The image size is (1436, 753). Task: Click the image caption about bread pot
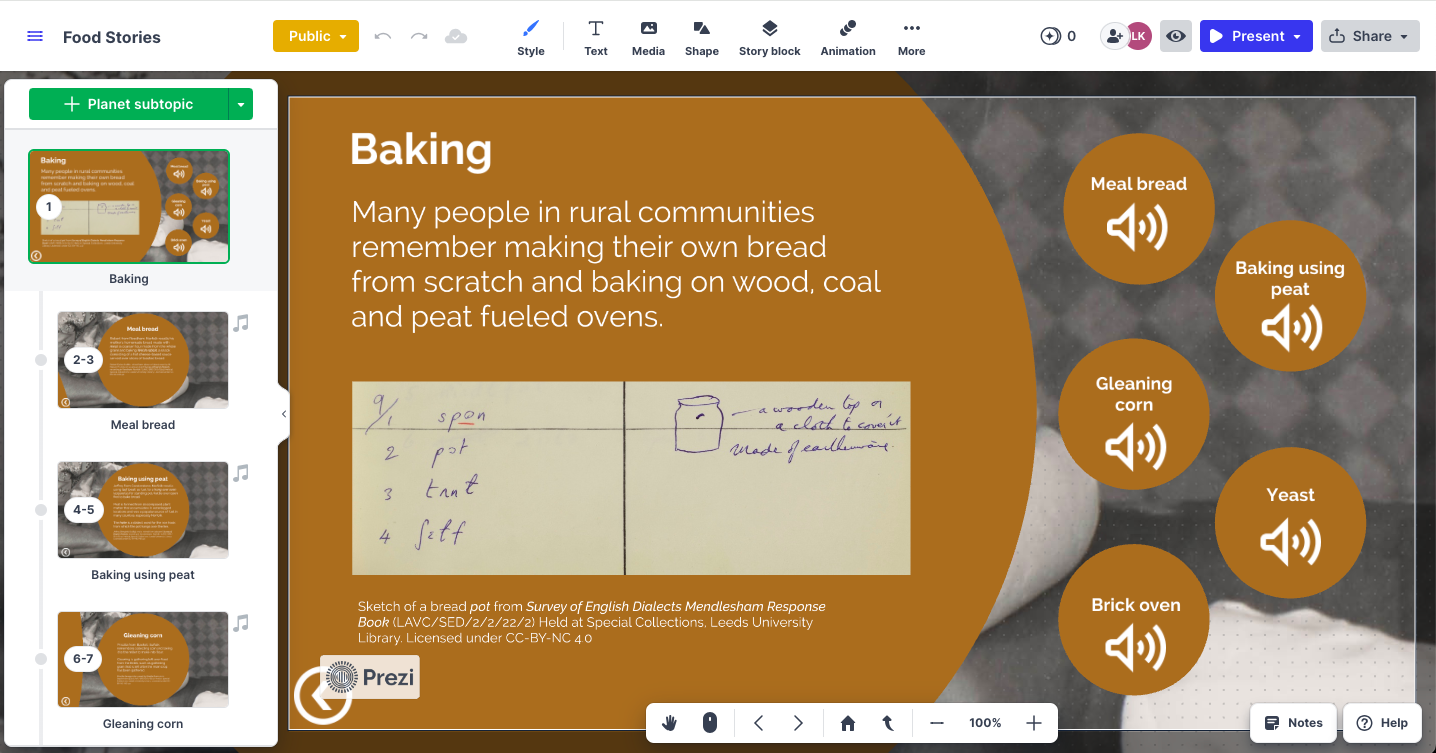coord(592,622)
